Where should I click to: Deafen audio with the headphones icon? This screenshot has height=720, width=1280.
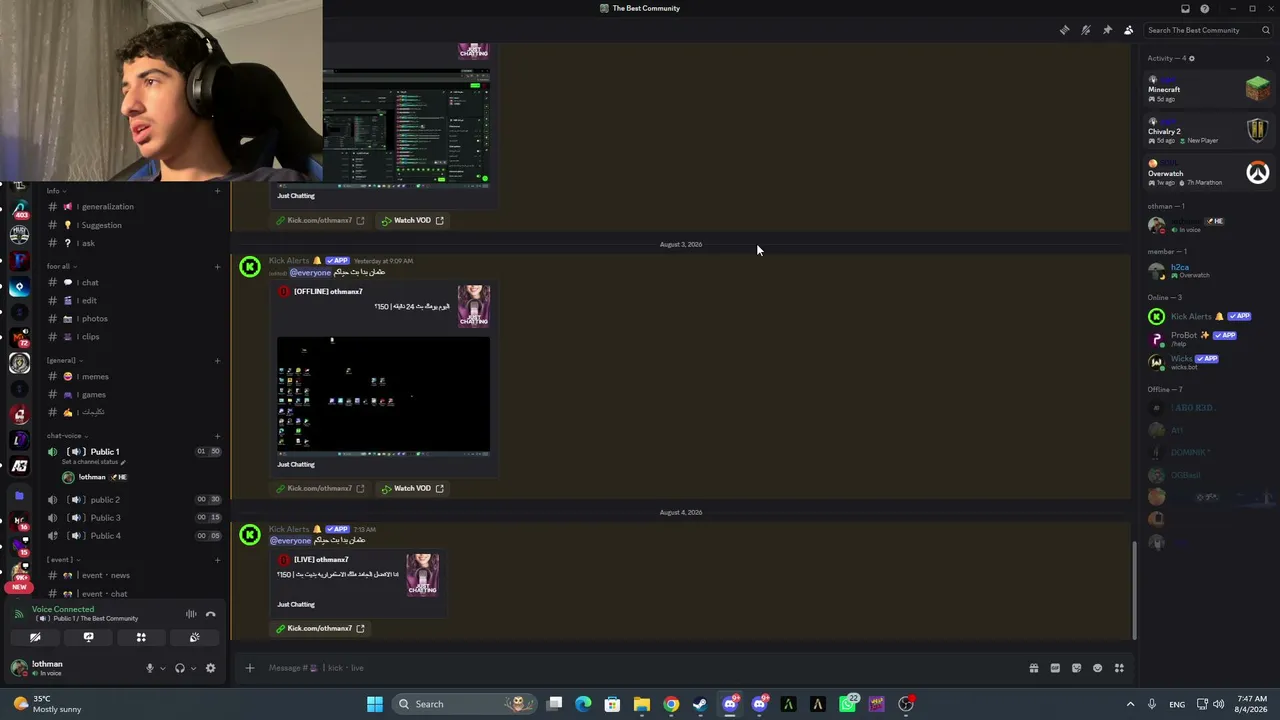pos(180,668)
